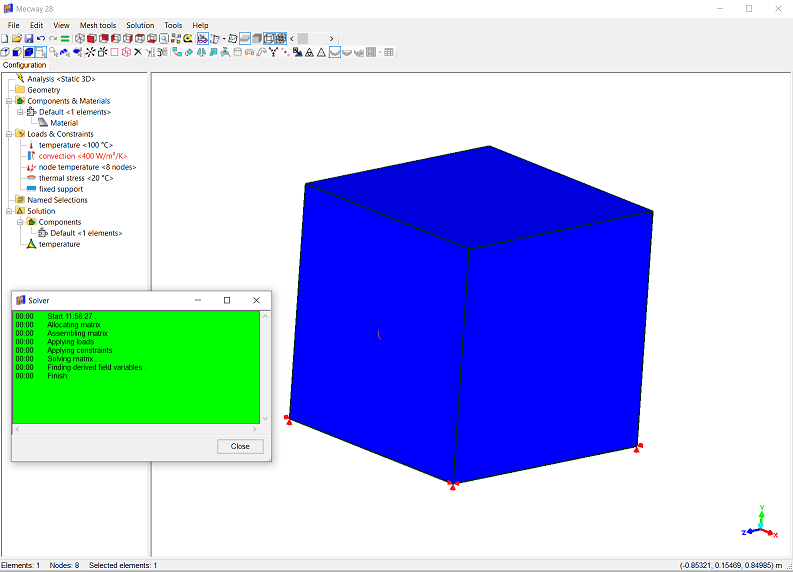Close the Solver dialog with Close button
Screen dimensions: 793x572
[240, 446]
